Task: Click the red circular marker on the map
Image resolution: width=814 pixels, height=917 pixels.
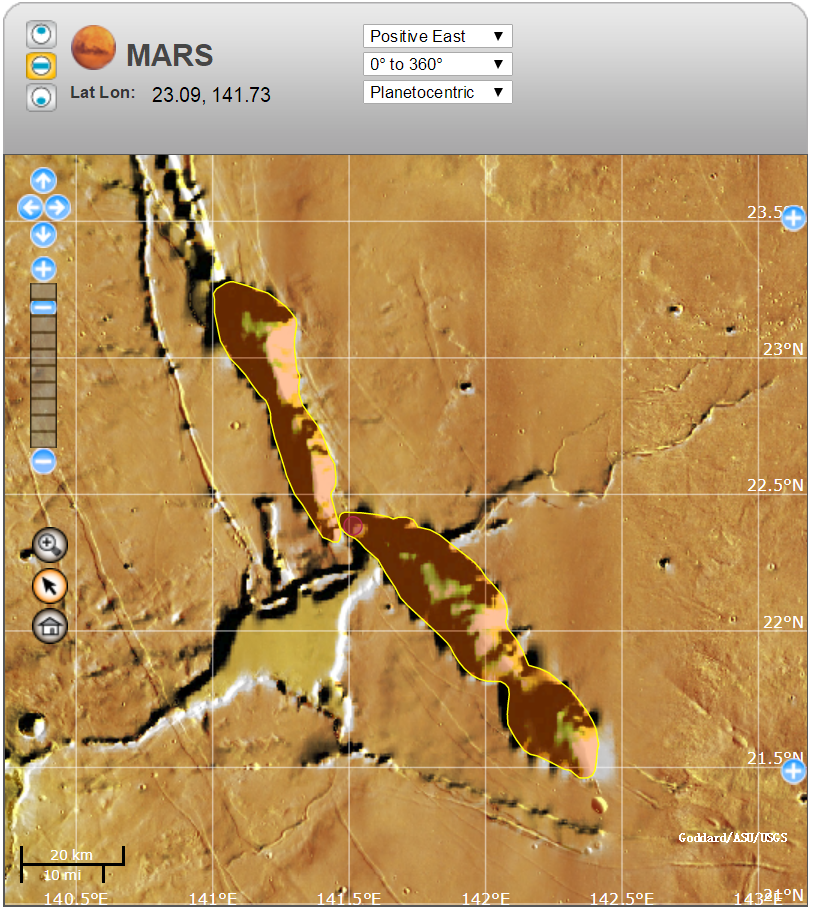Action: 352,526
